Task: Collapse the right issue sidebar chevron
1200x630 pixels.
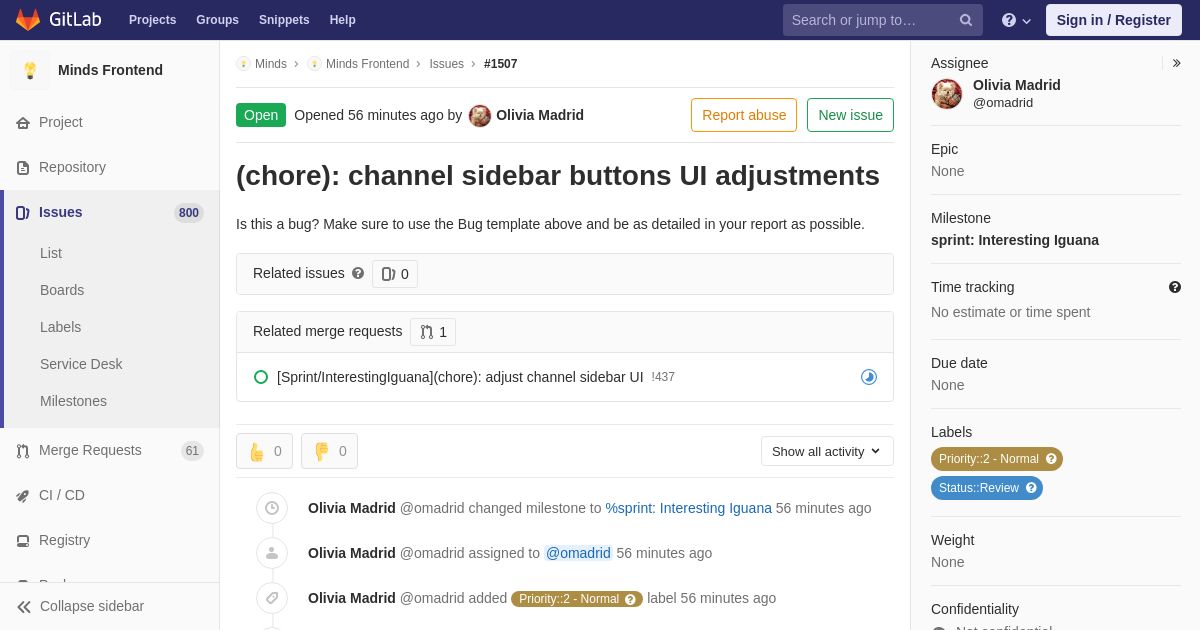Action: [x=1176, y=63]
